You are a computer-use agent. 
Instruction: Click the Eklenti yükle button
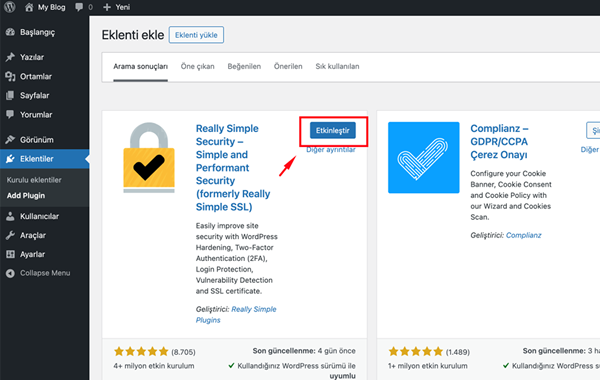(196, 35)
